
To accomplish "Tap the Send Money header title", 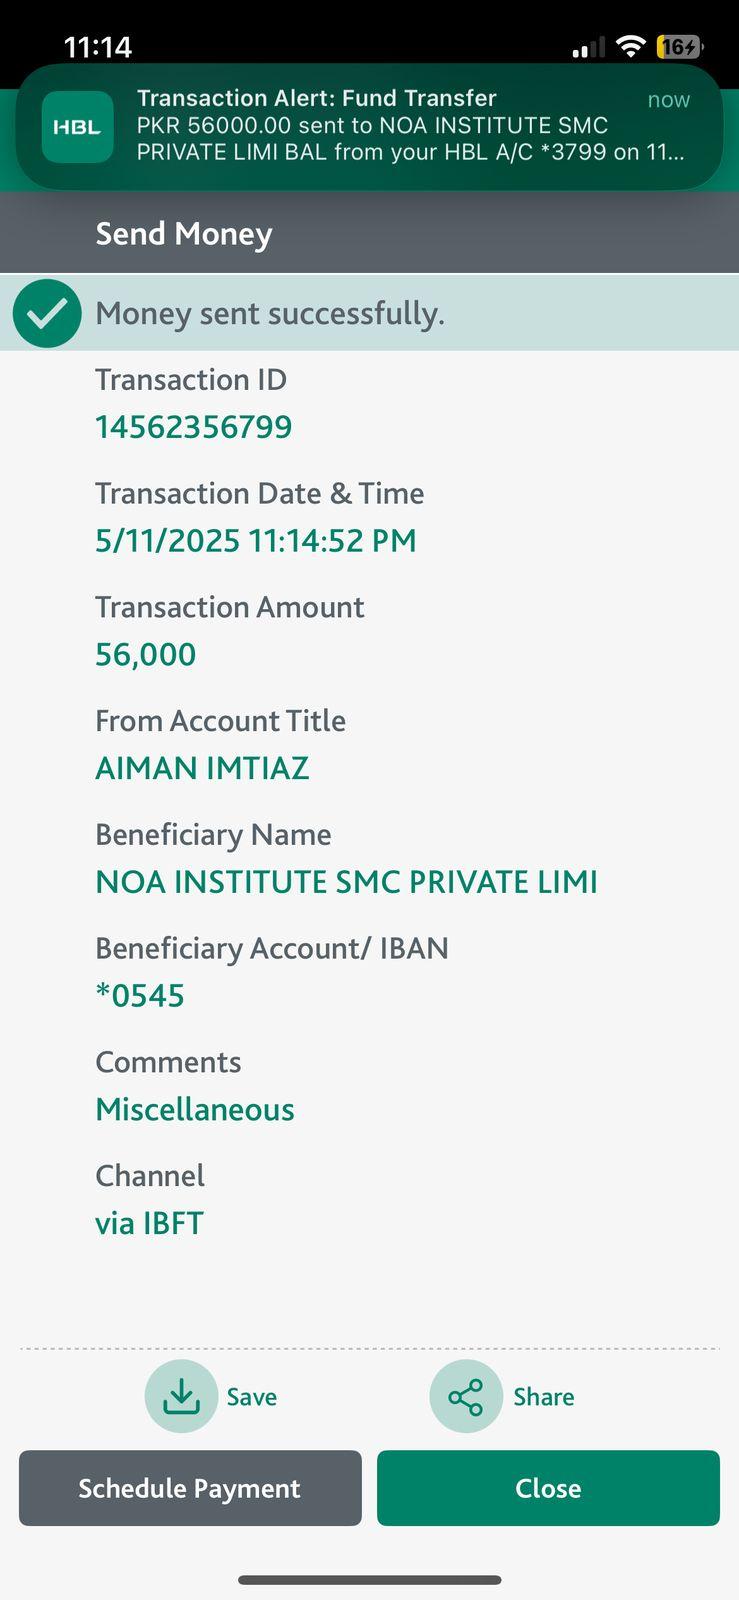I will pyautogui.click(x=184, y=234).
